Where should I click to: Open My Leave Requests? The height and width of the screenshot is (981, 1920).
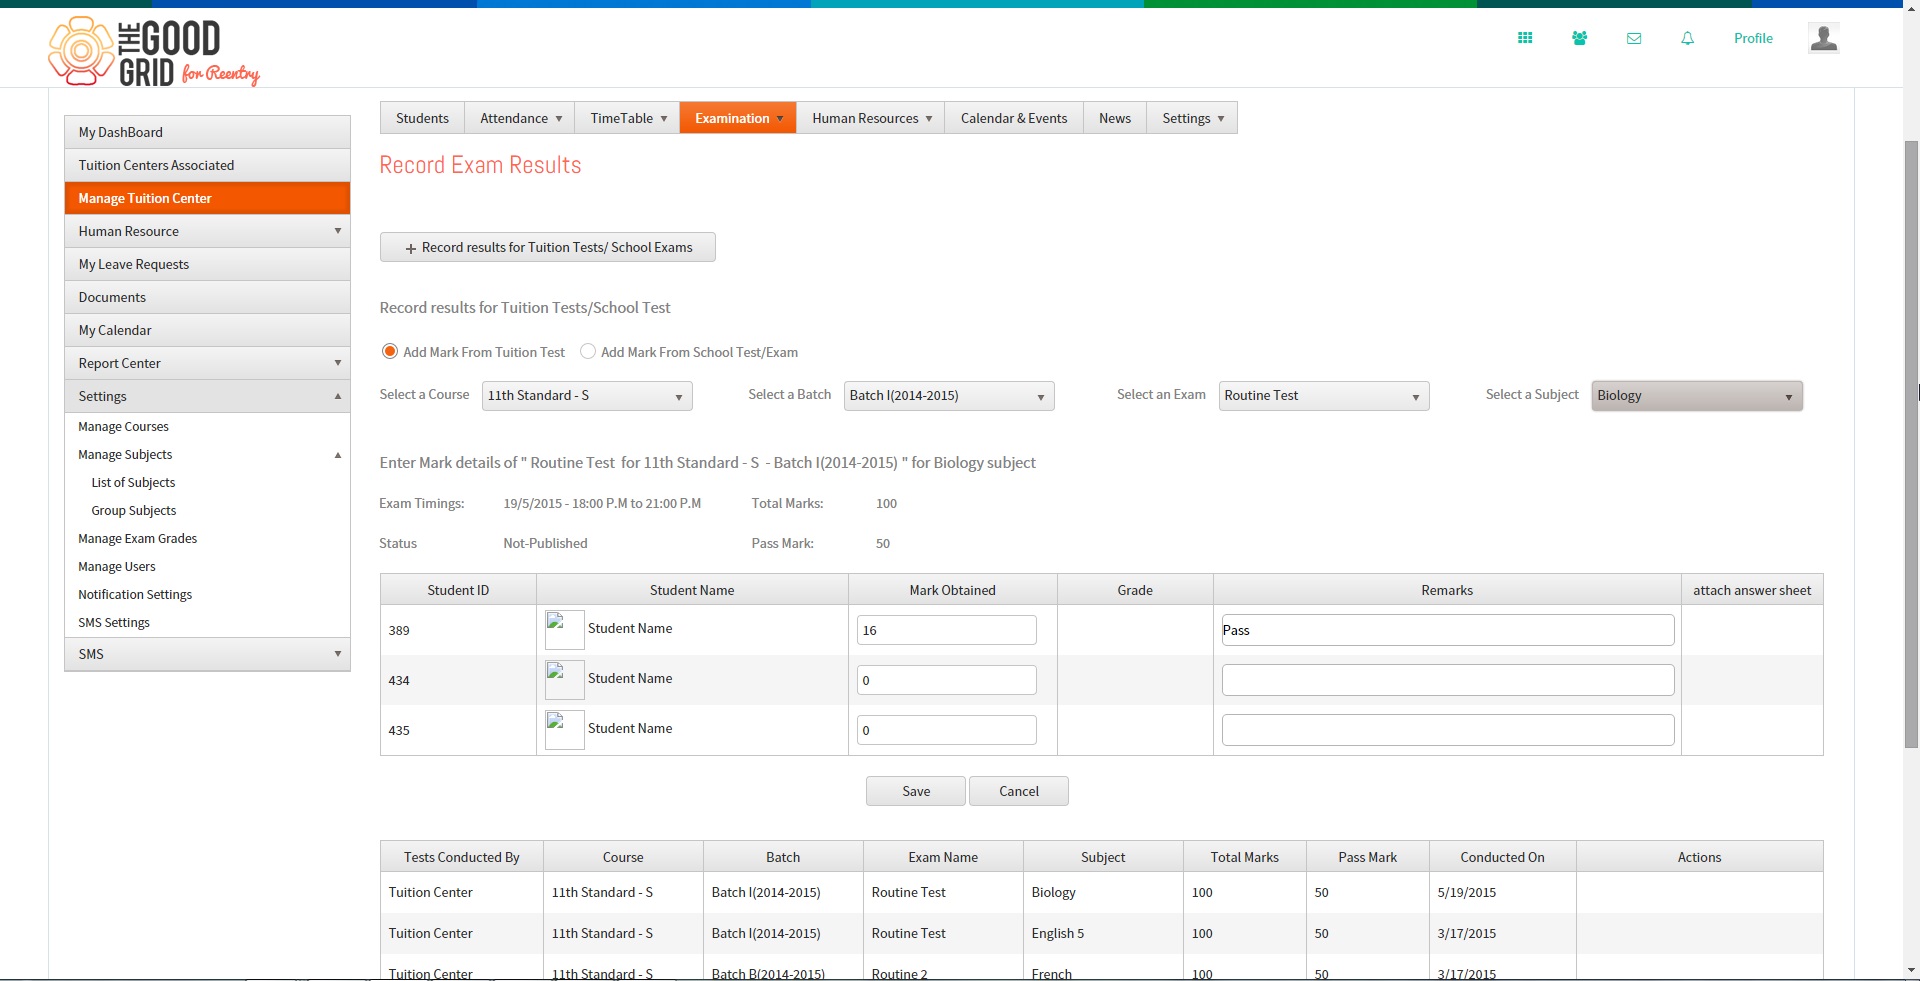pyautogui.click(x=207, y=264)
